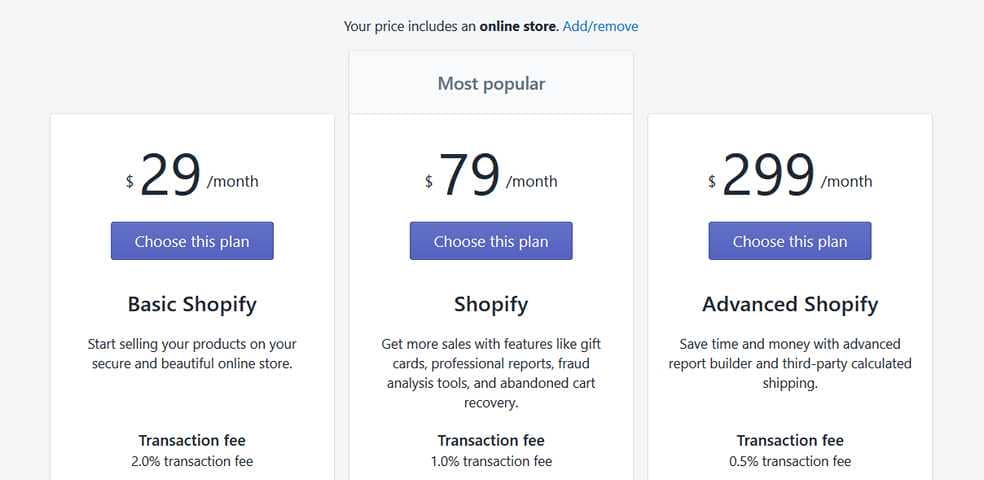Click the Basic Shopify plan heading
The width and height of the screenshot is (984, 480).
tap(192, 304)
